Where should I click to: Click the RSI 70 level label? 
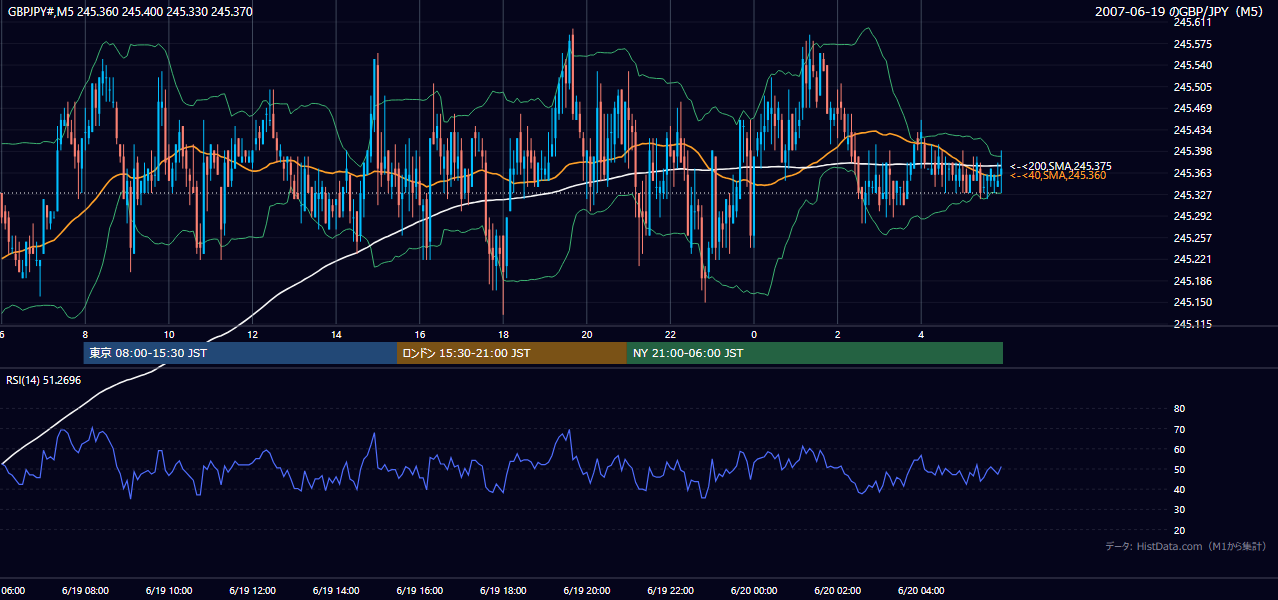click(x=1179, y=429)
